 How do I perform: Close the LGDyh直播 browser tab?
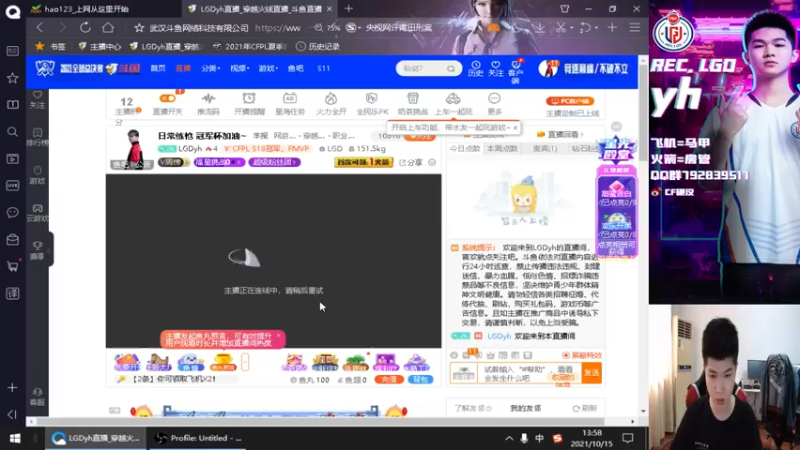pos(329,9)
